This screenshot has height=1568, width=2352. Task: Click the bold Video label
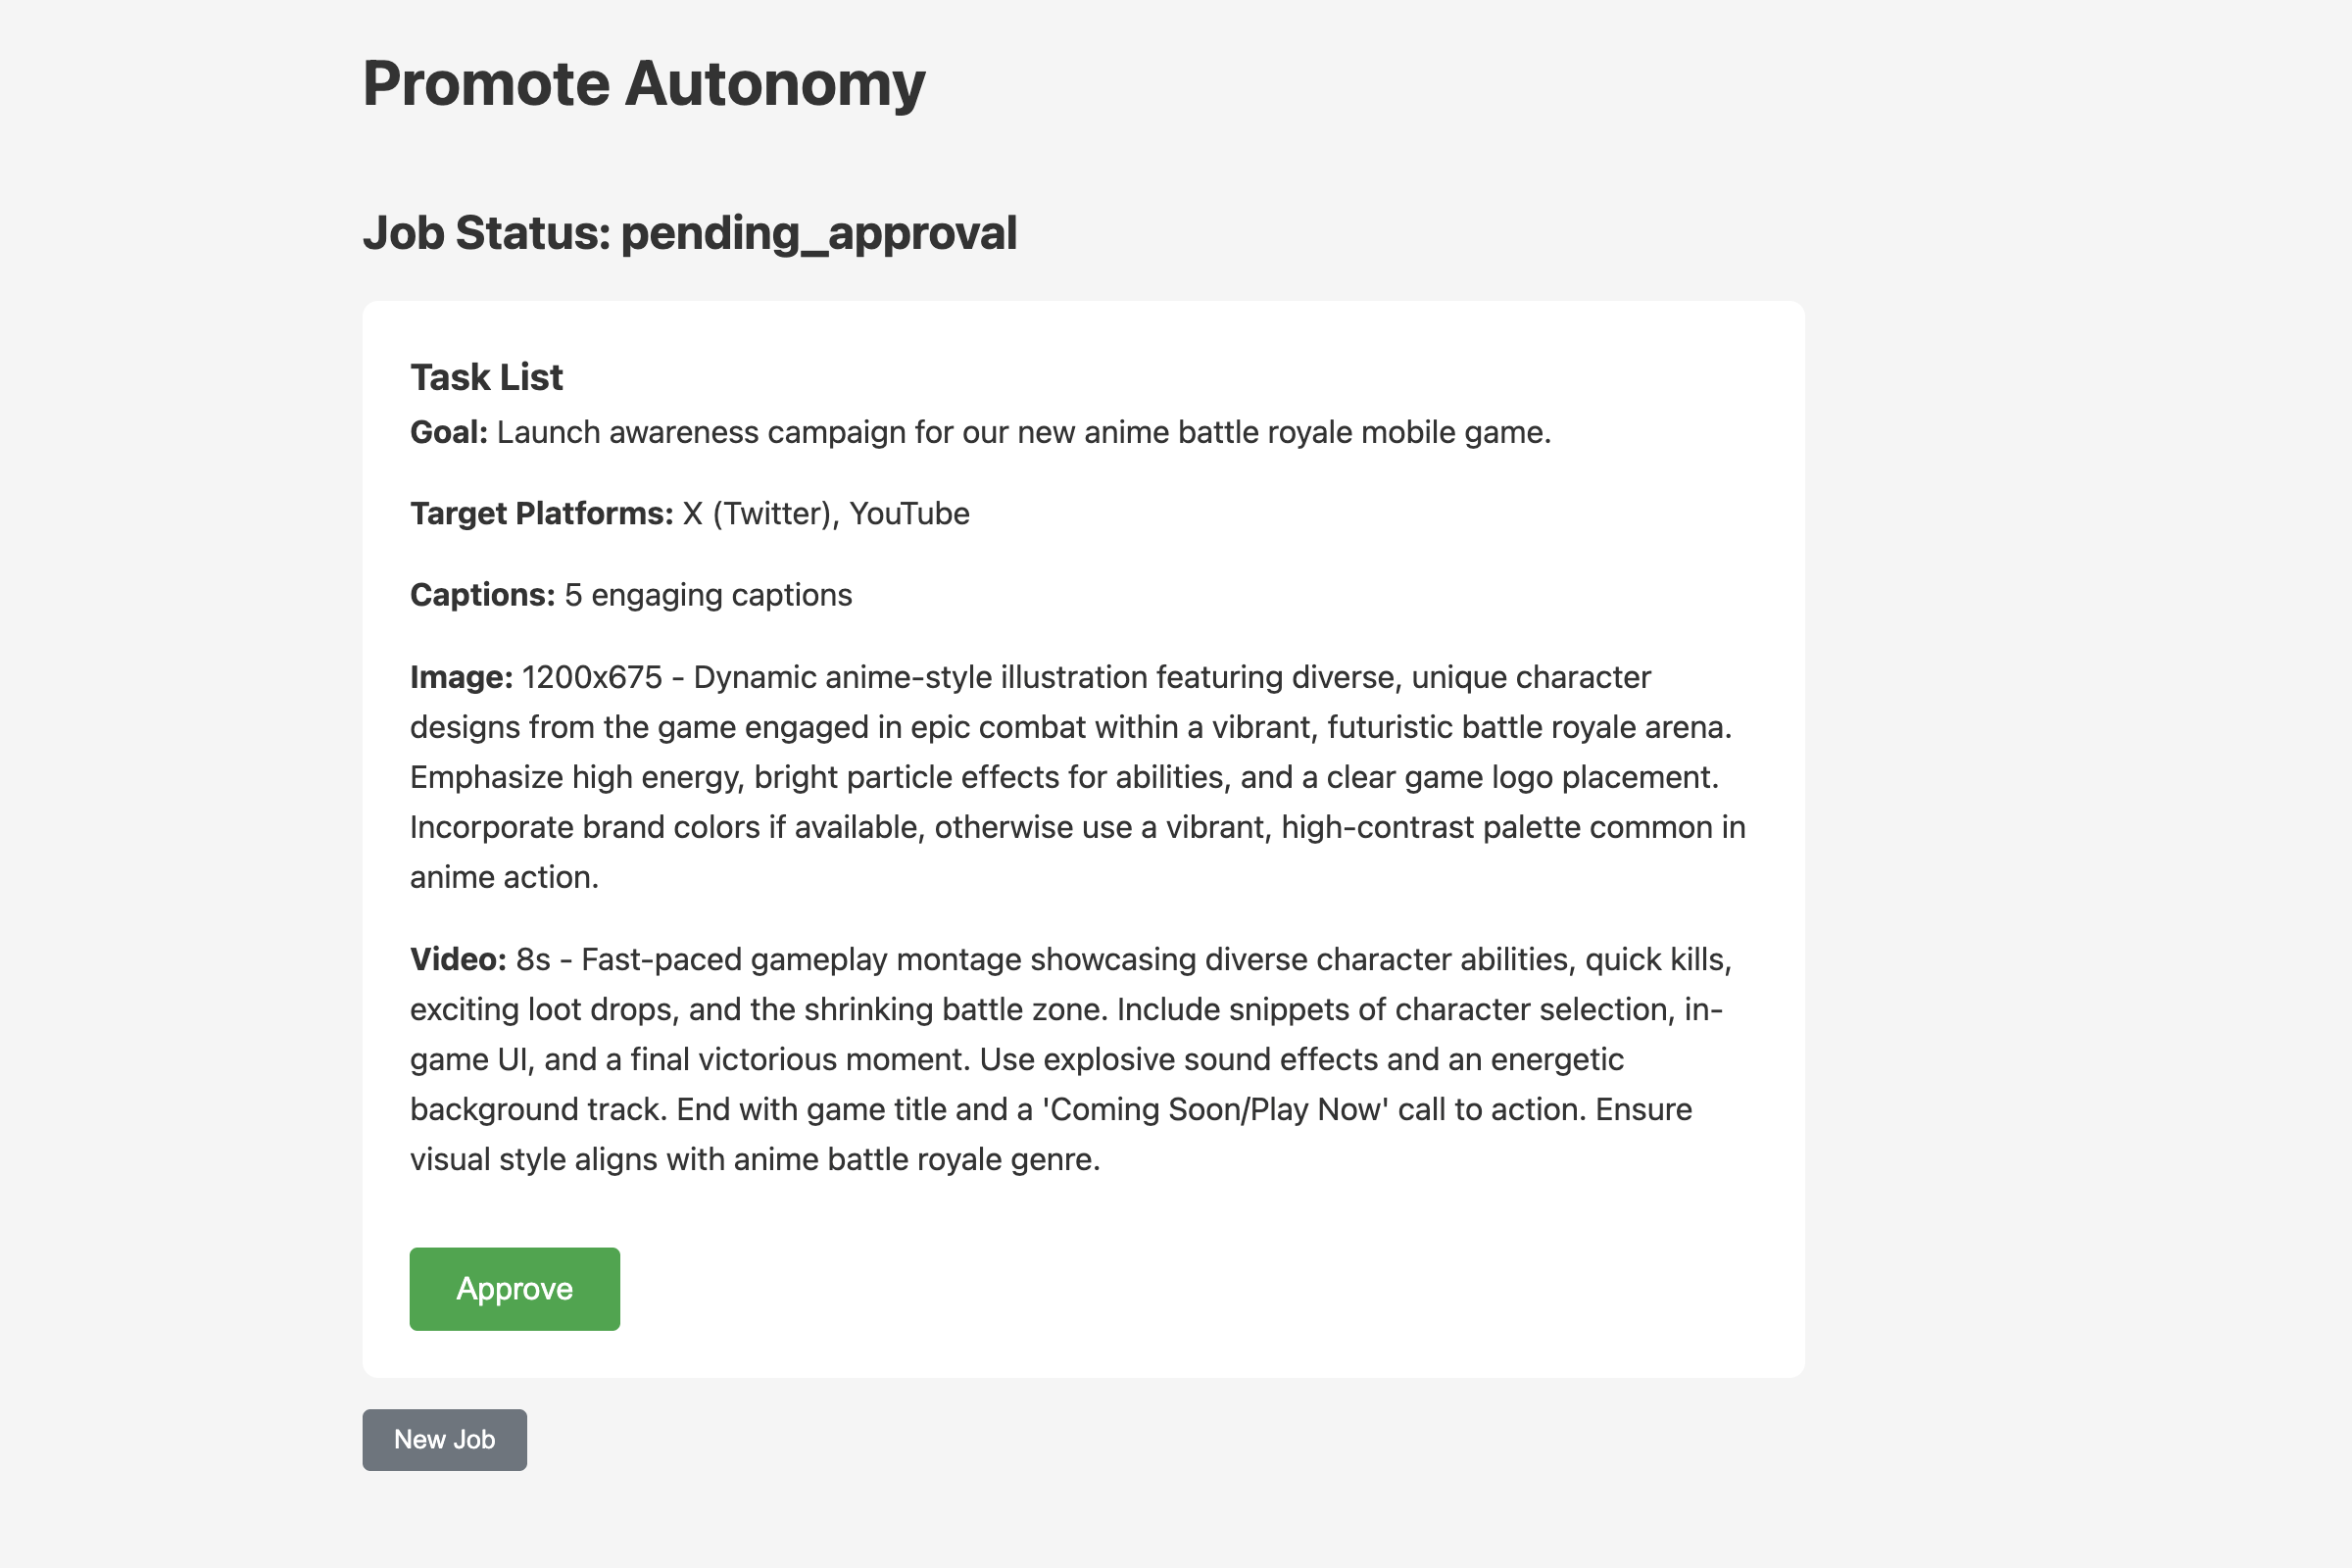458,959
